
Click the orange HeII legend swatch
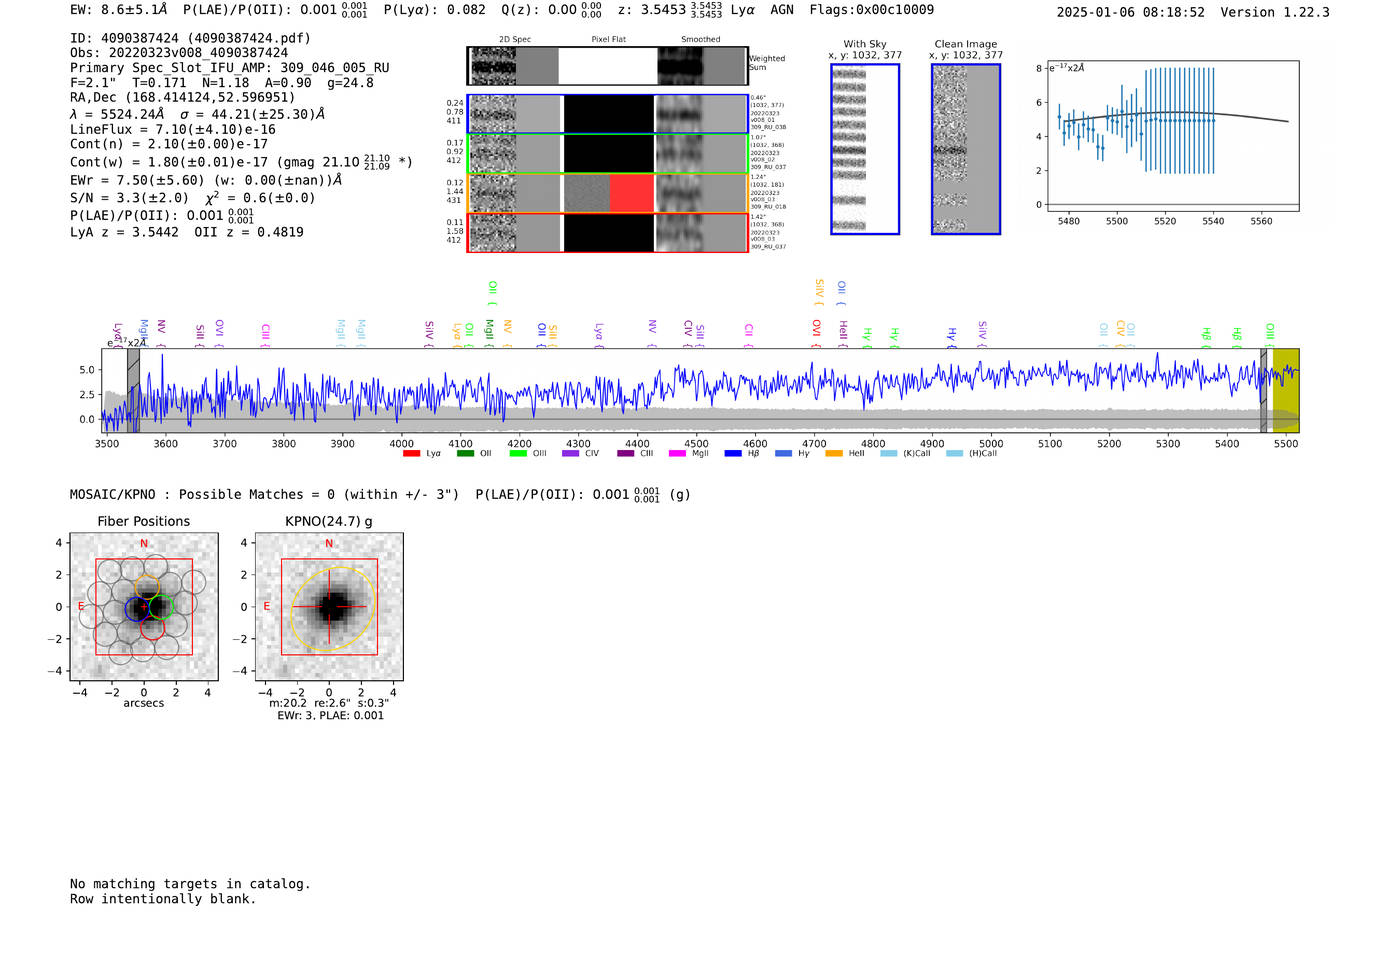[x=834, y=454]
